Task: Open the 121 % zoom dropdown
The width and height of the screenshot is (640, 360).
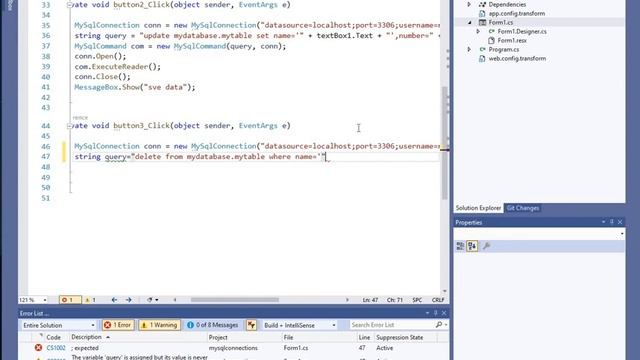Action: [33, 300]
